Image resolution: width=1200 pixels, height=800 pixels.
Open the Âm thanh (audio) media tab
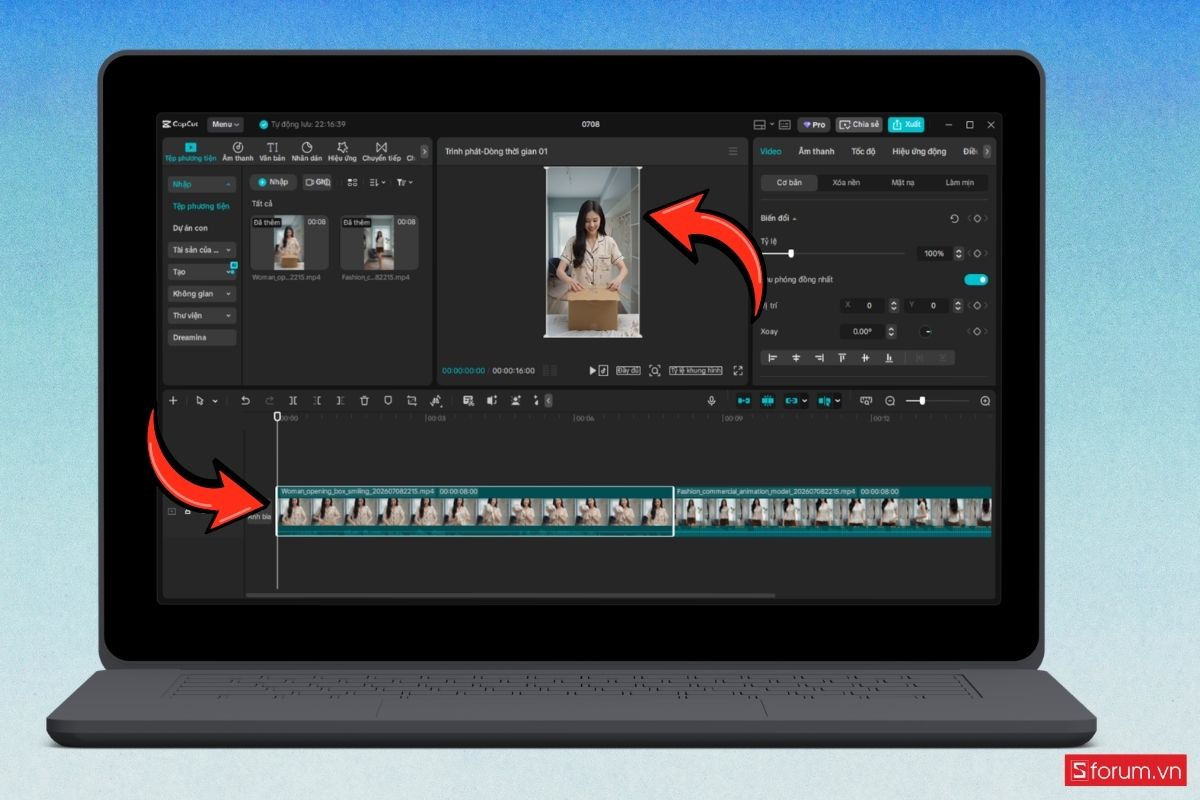(x=238, y=152)
